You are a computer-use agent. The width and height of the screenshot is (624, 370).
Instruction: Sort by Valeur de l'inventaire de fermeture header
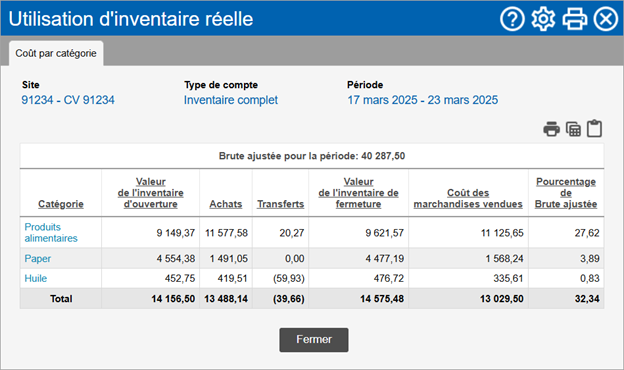click(x=359, y=193)
